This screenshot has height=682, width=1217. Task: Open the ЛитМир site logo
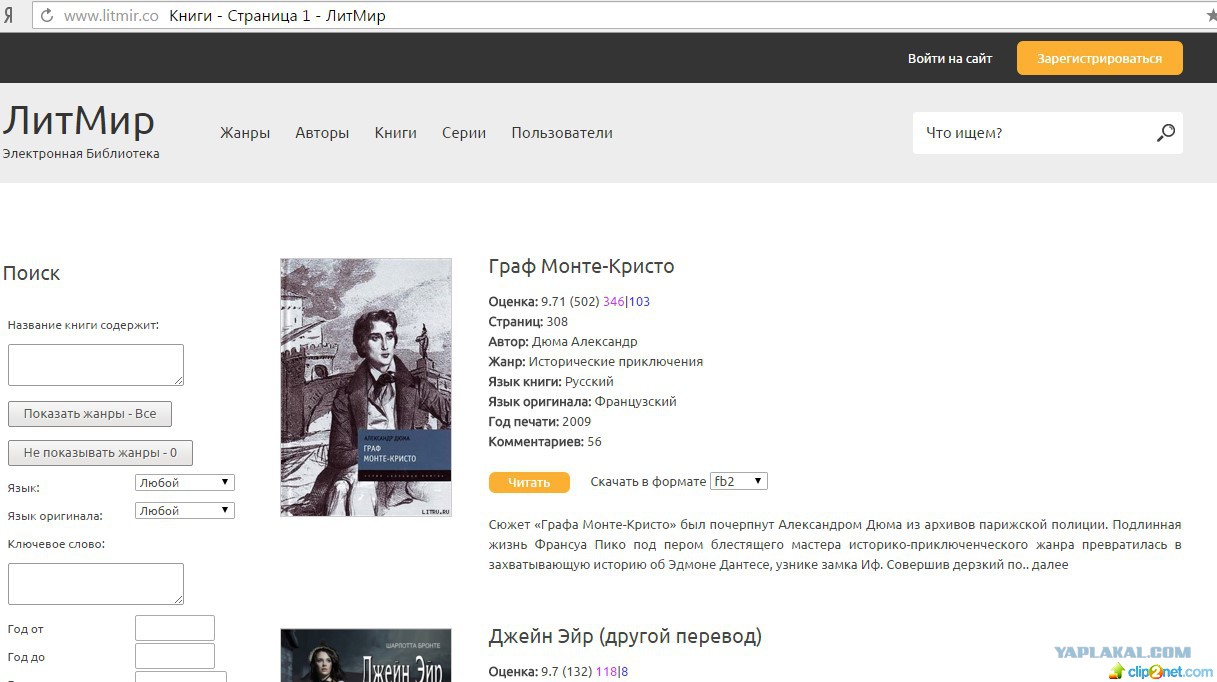coord(79,122)
